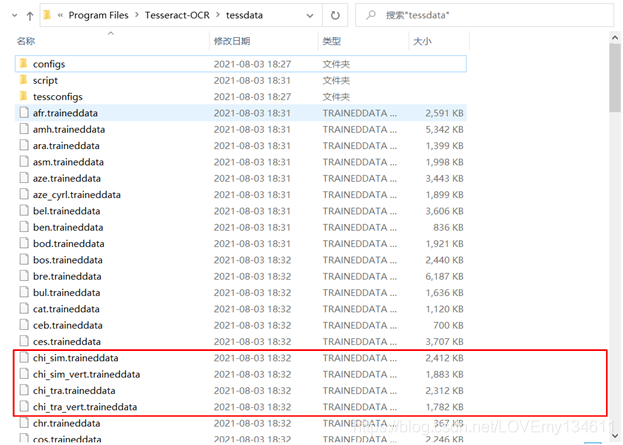The image size is (623, 445).
Task: Click cat.traineddata file icon
Action: click(x=24, y=308)
